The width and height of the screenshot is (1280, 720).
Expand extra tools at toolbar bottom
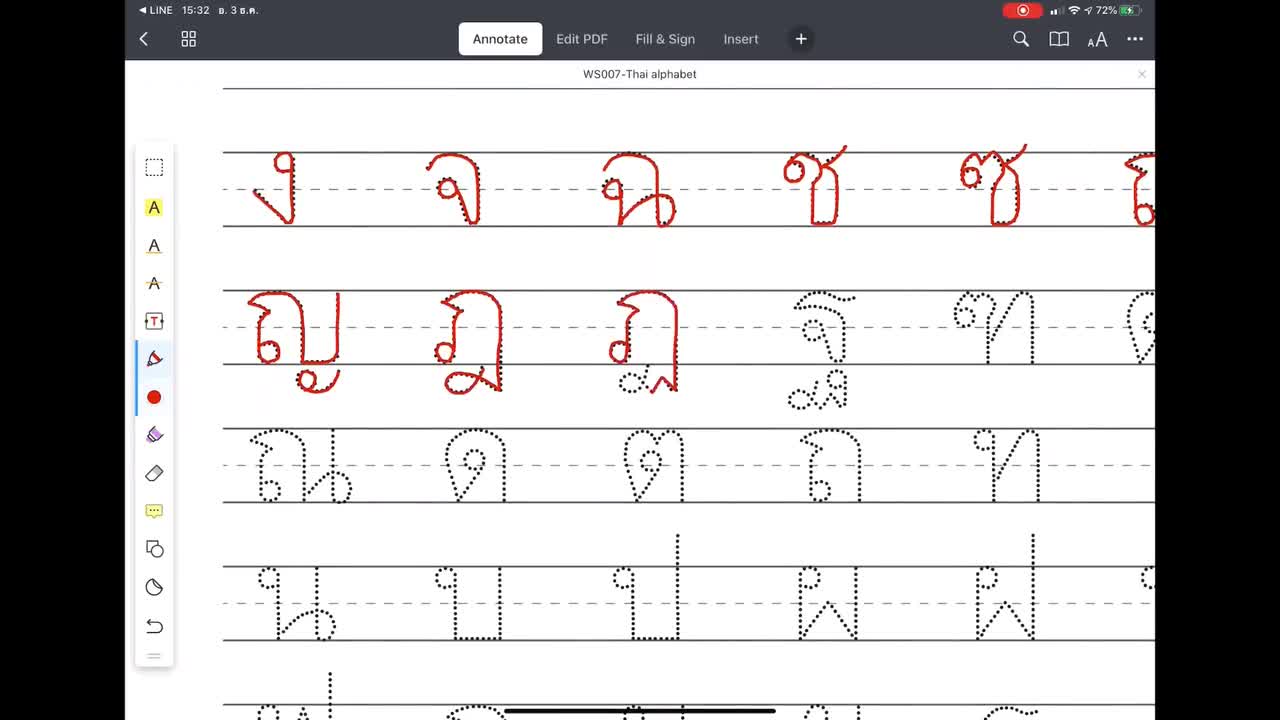pyautogui.click(x=154, y=657)
